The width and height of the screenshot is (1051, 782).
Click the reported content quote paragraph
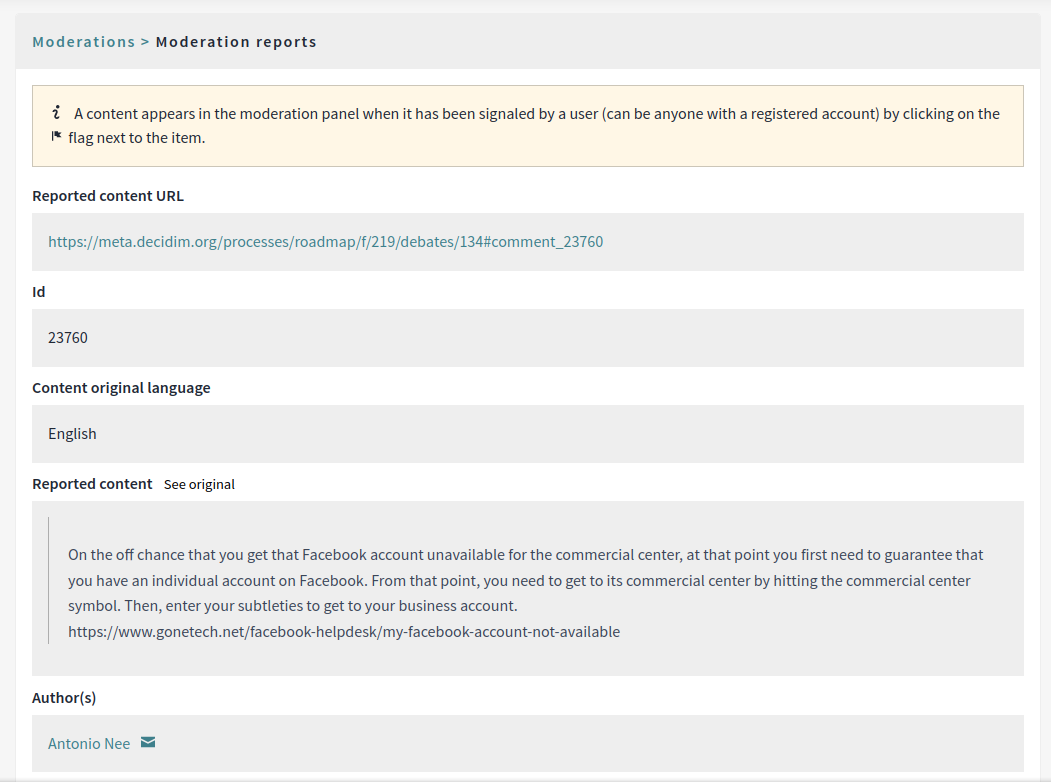pos(526,593)
